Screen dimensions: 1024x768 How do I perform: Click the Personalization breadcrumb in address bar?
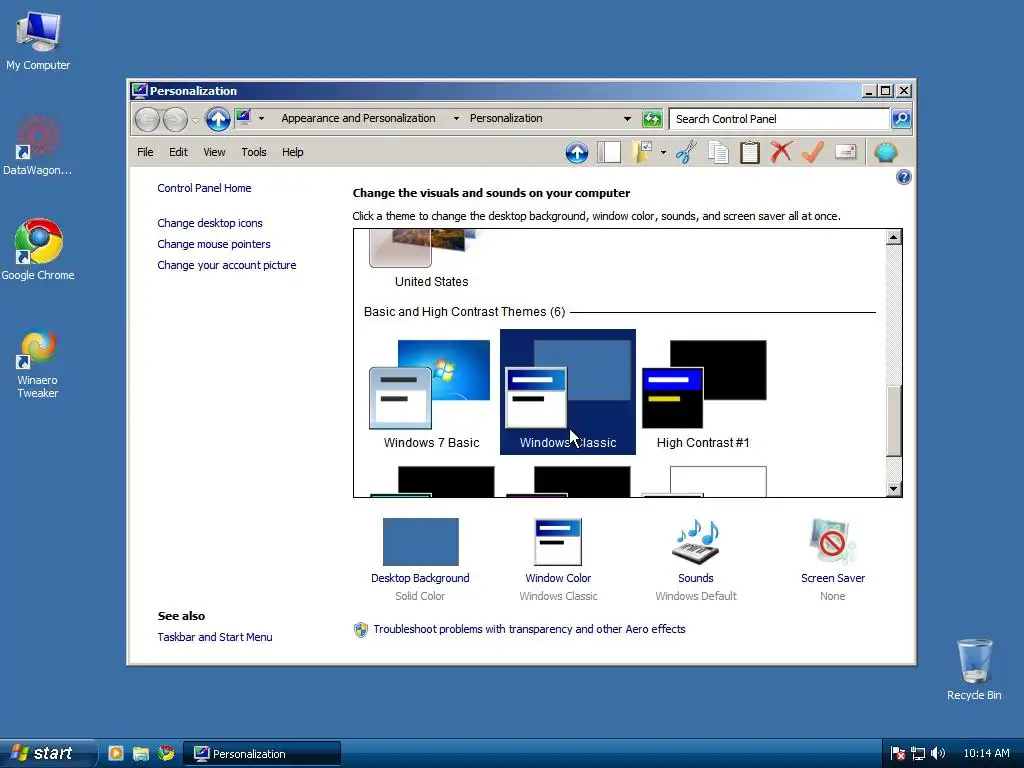tap(506, 118)
